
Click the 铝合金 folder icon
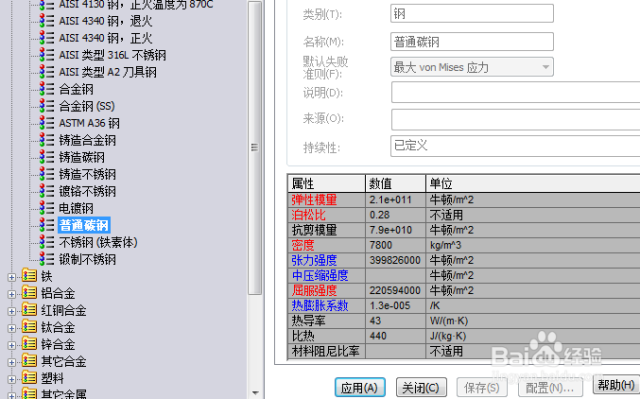coord(29,293)
